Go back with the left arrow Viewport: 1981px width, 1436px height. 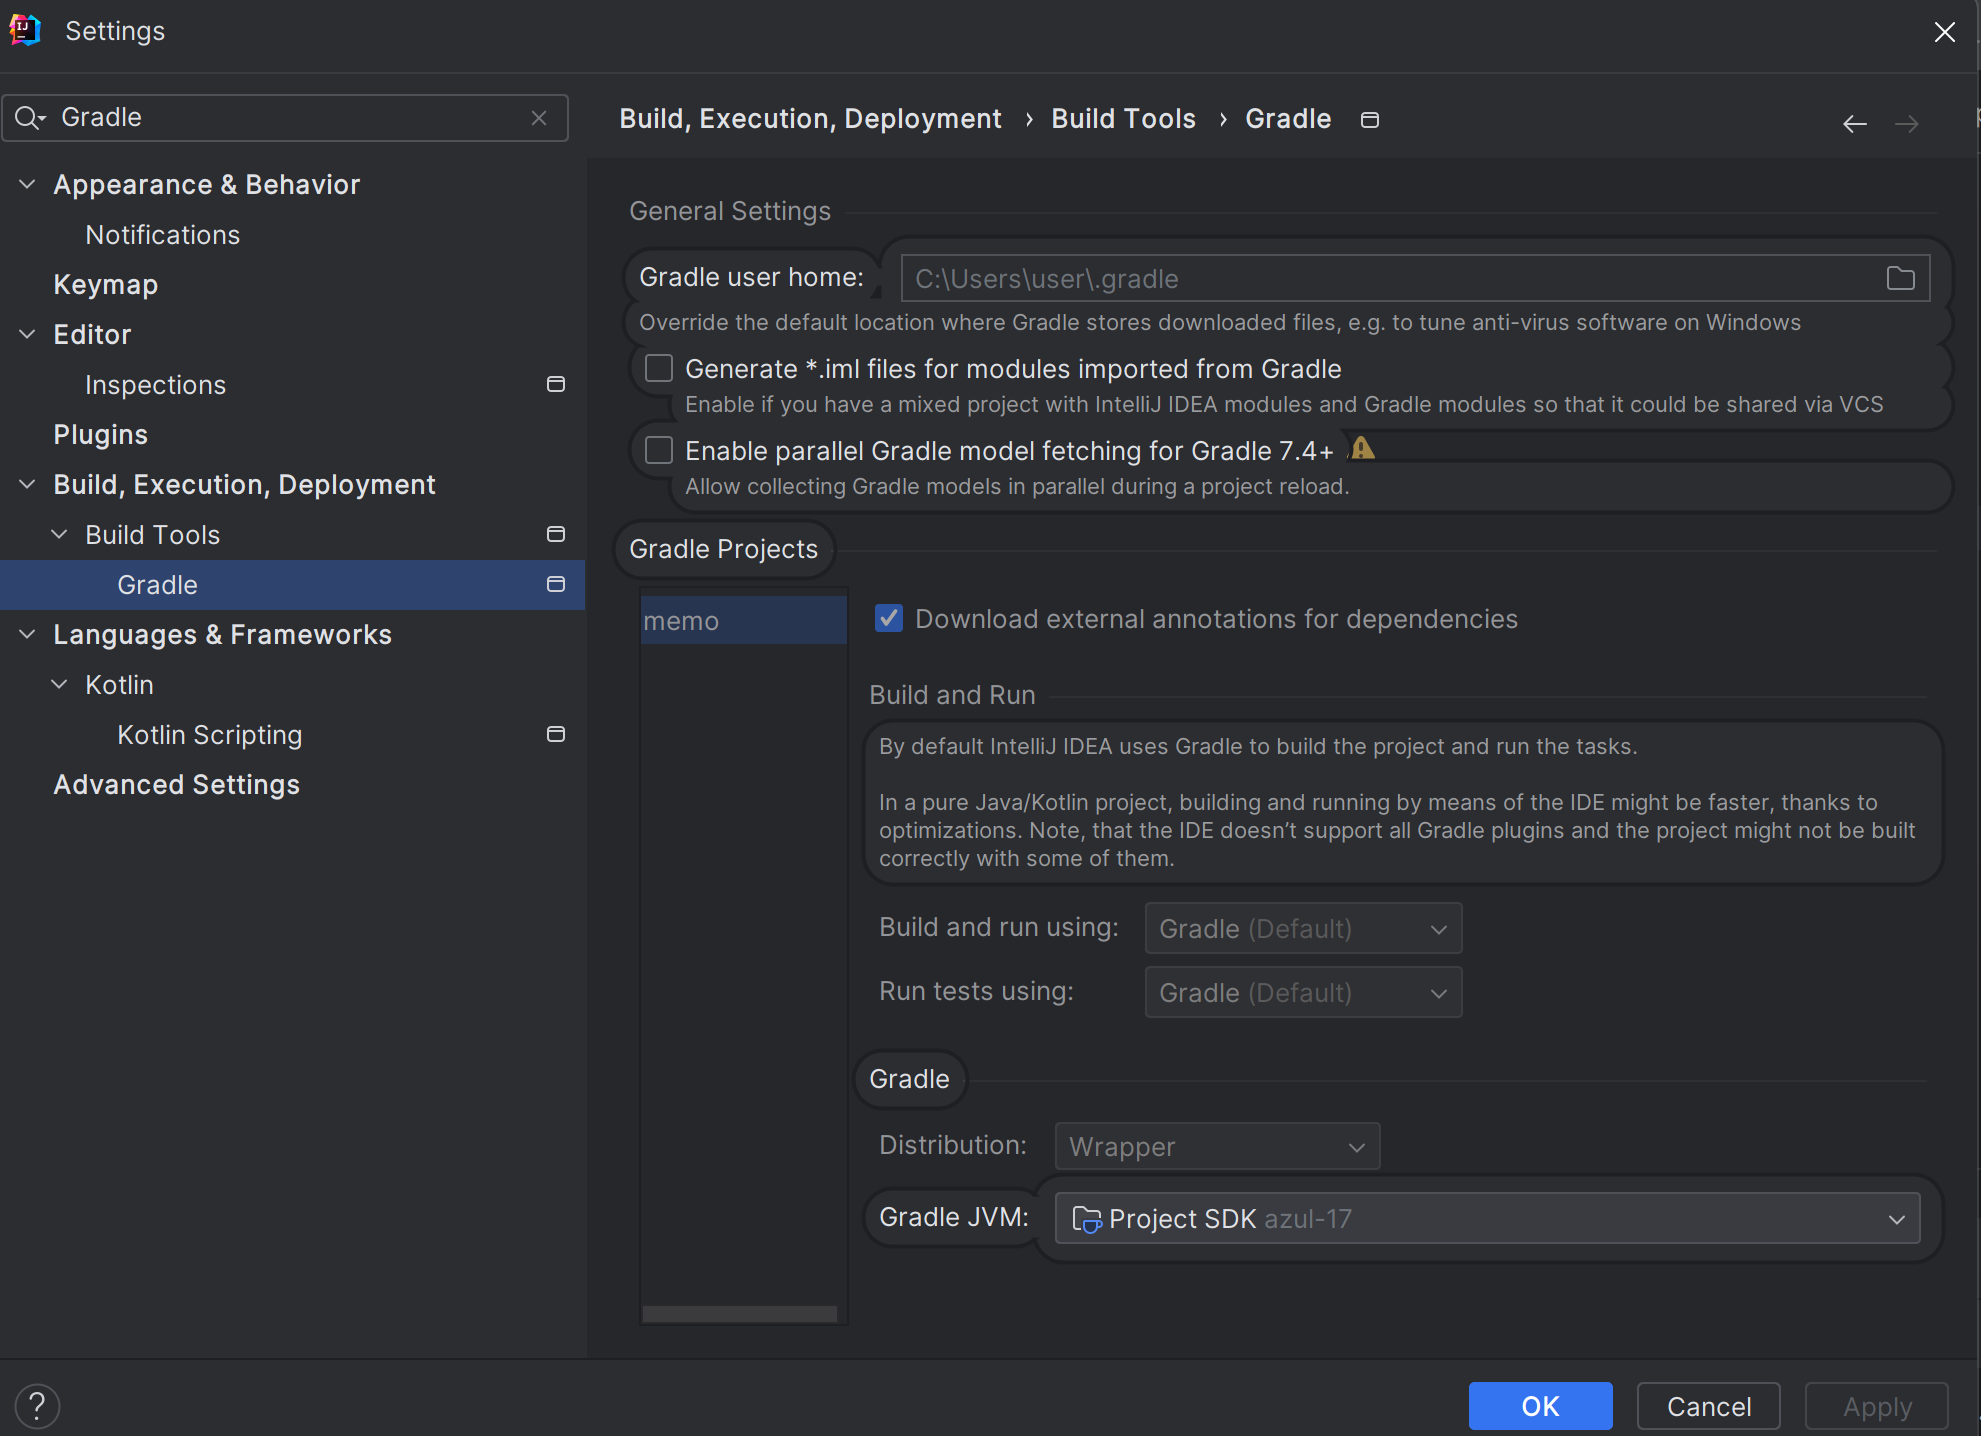(x=1855, y=124)
